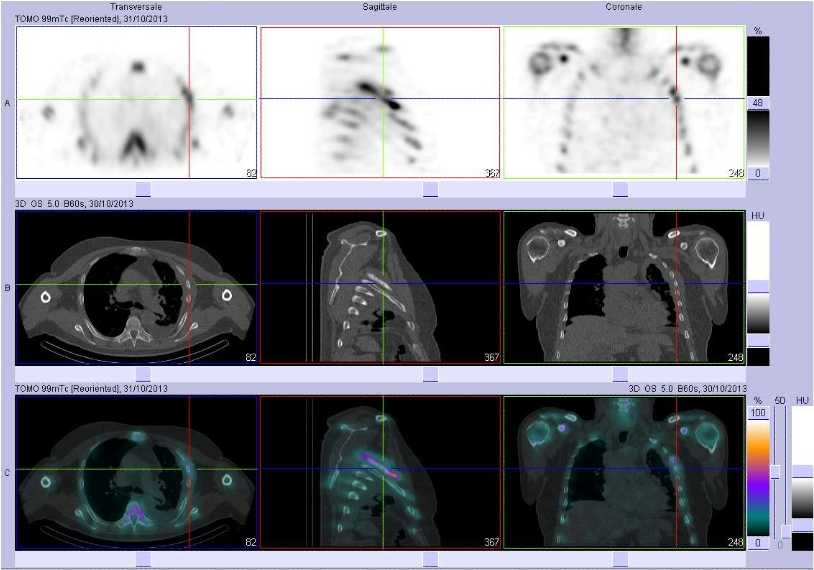Screen dimensions: 814x570
Task: Click the Coronale column heading
Action: [623, 7]
